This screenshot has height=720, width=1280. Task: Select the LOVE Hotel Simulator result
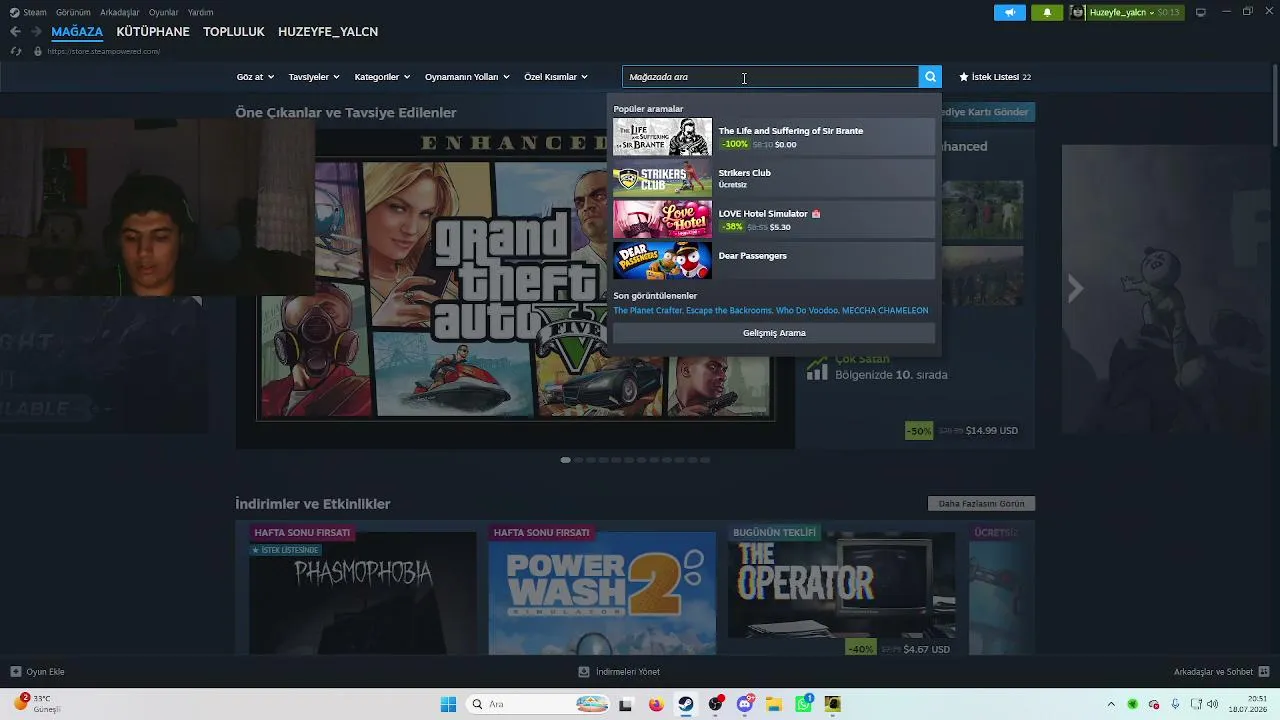[x=774, y=219]
